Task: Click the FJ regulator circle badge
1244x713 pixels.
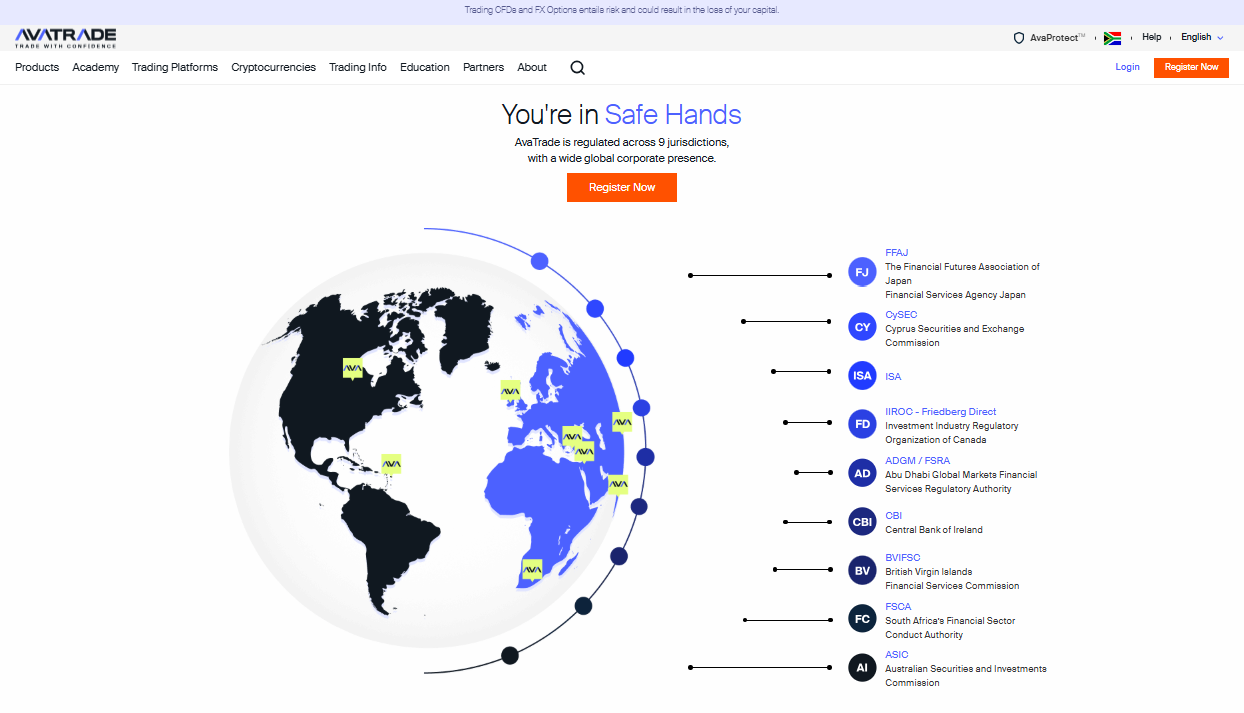Action: pyautogui.click(x=862, y=272)
